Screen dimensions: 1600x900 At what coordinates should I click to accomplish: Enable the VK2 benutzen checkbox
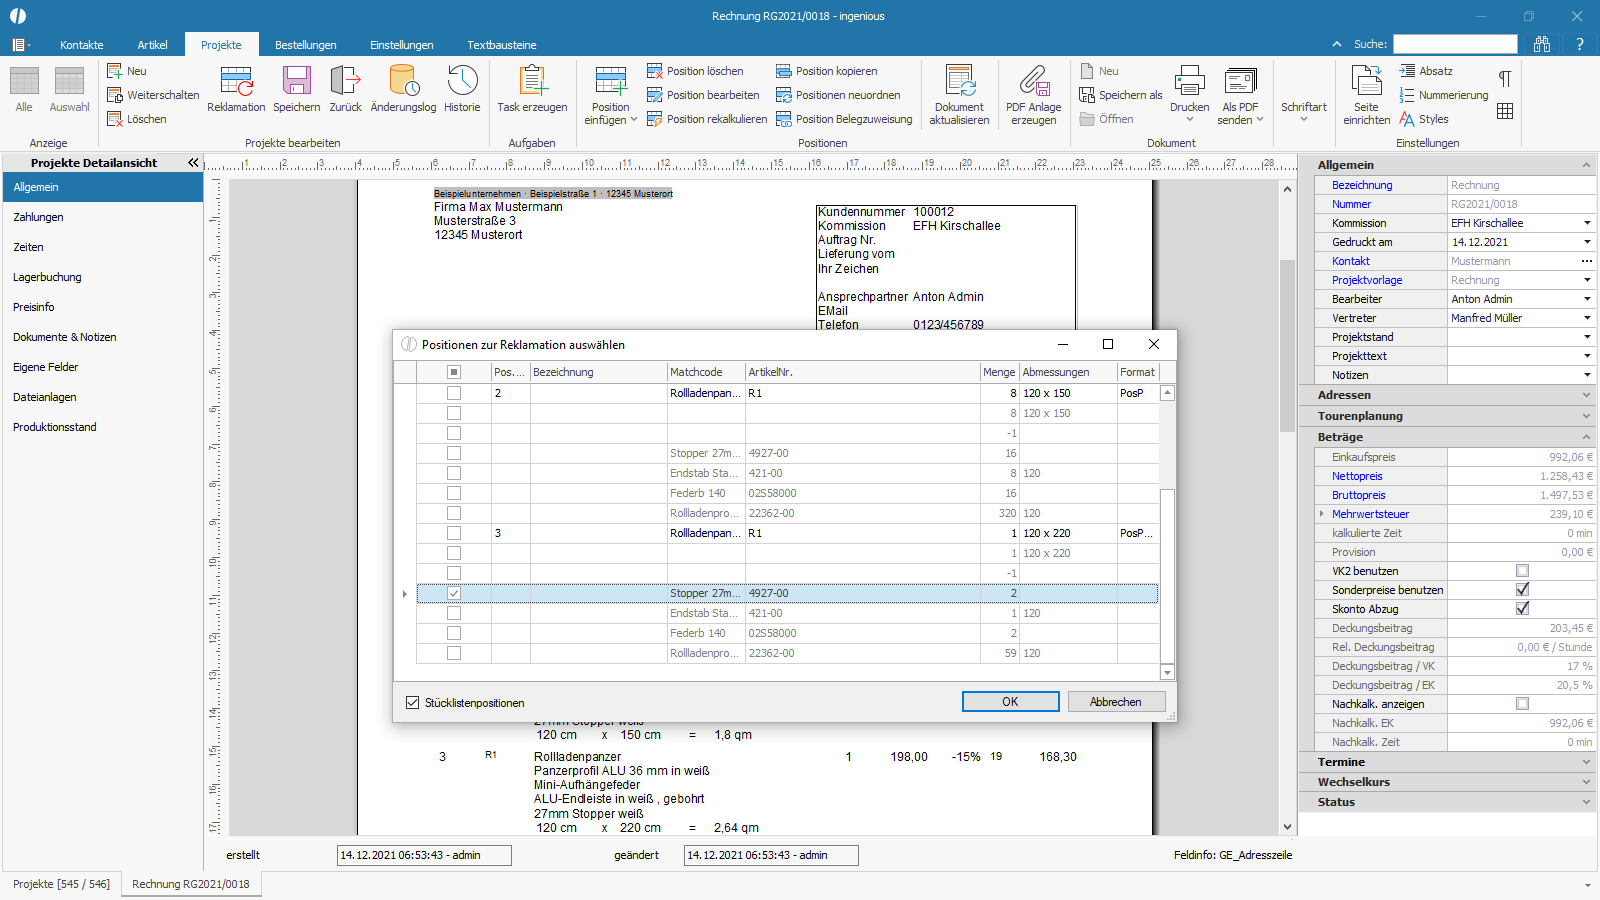pos(1522,571)
